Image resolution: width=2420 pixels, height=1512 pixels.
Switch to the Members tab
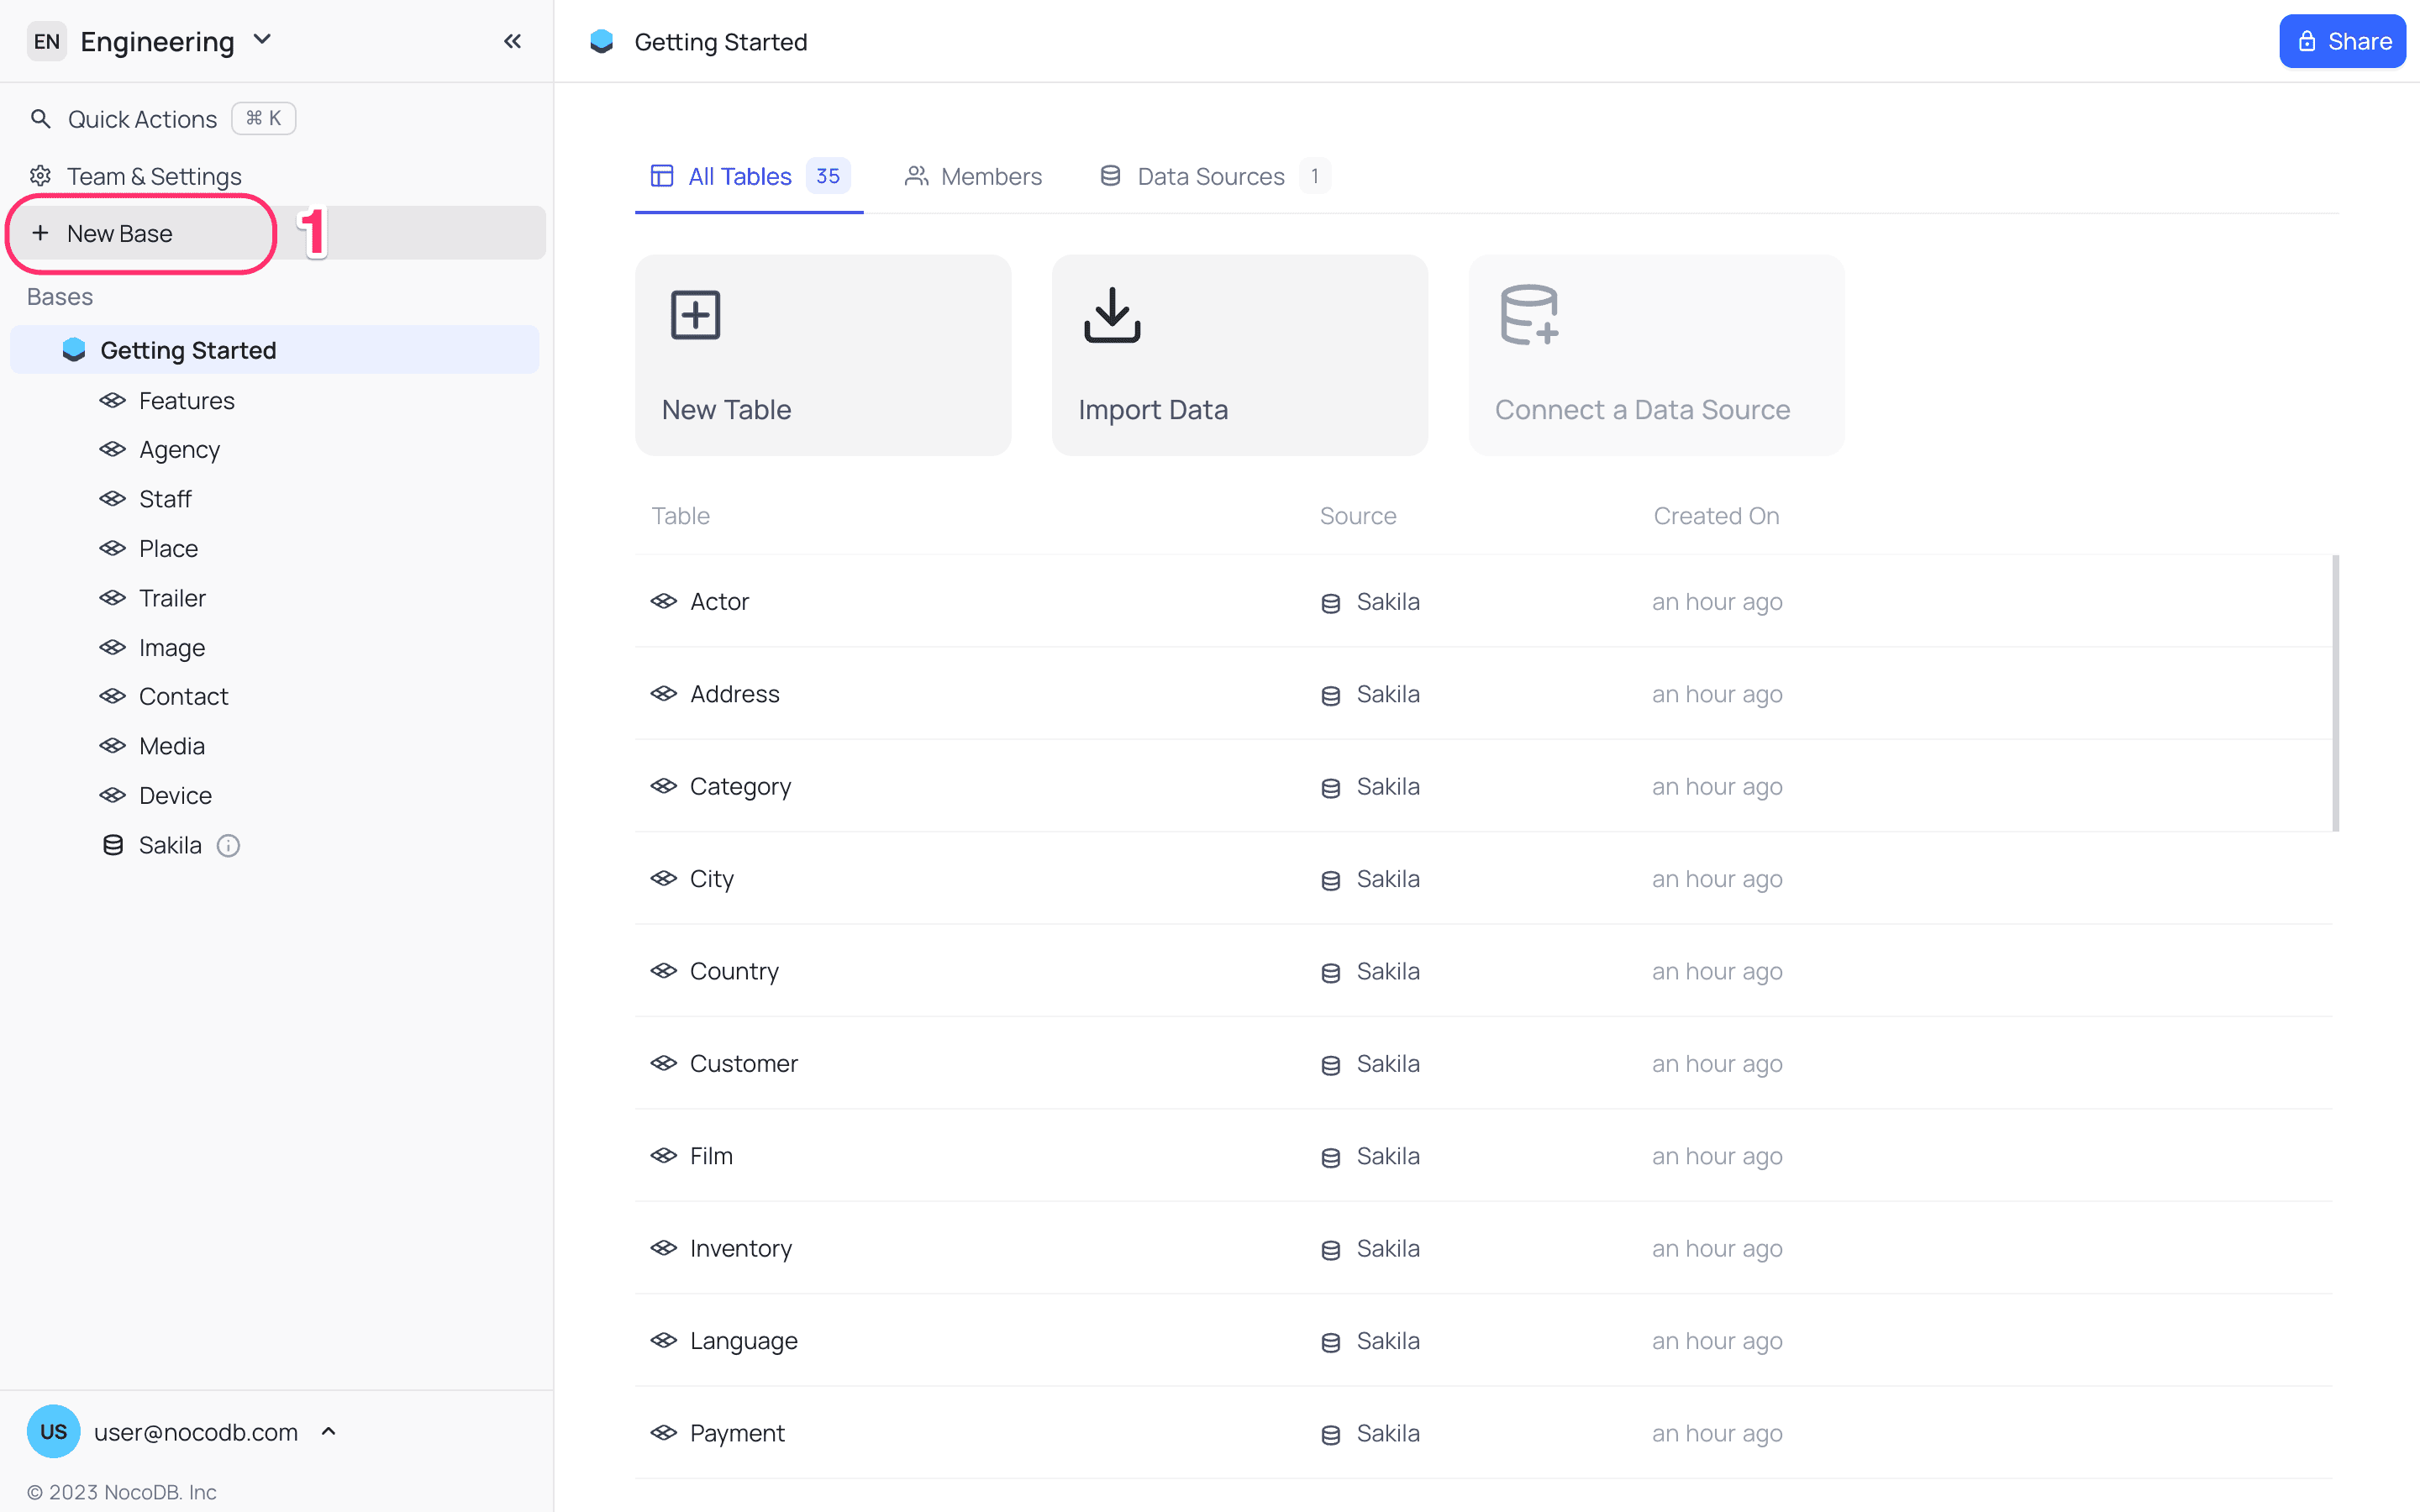(x=973, y=177)
